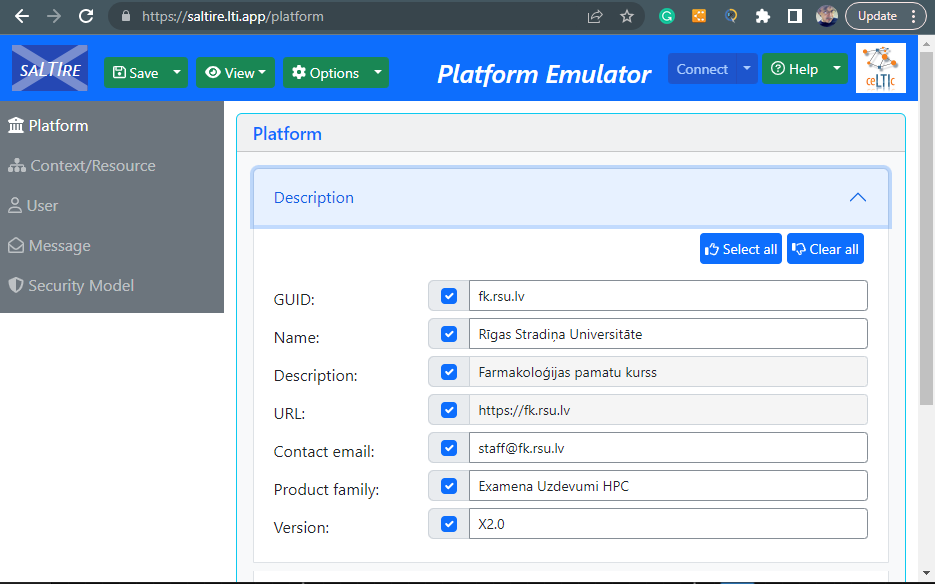
Task: Click the GUID input field
Action: click(668, 296)
